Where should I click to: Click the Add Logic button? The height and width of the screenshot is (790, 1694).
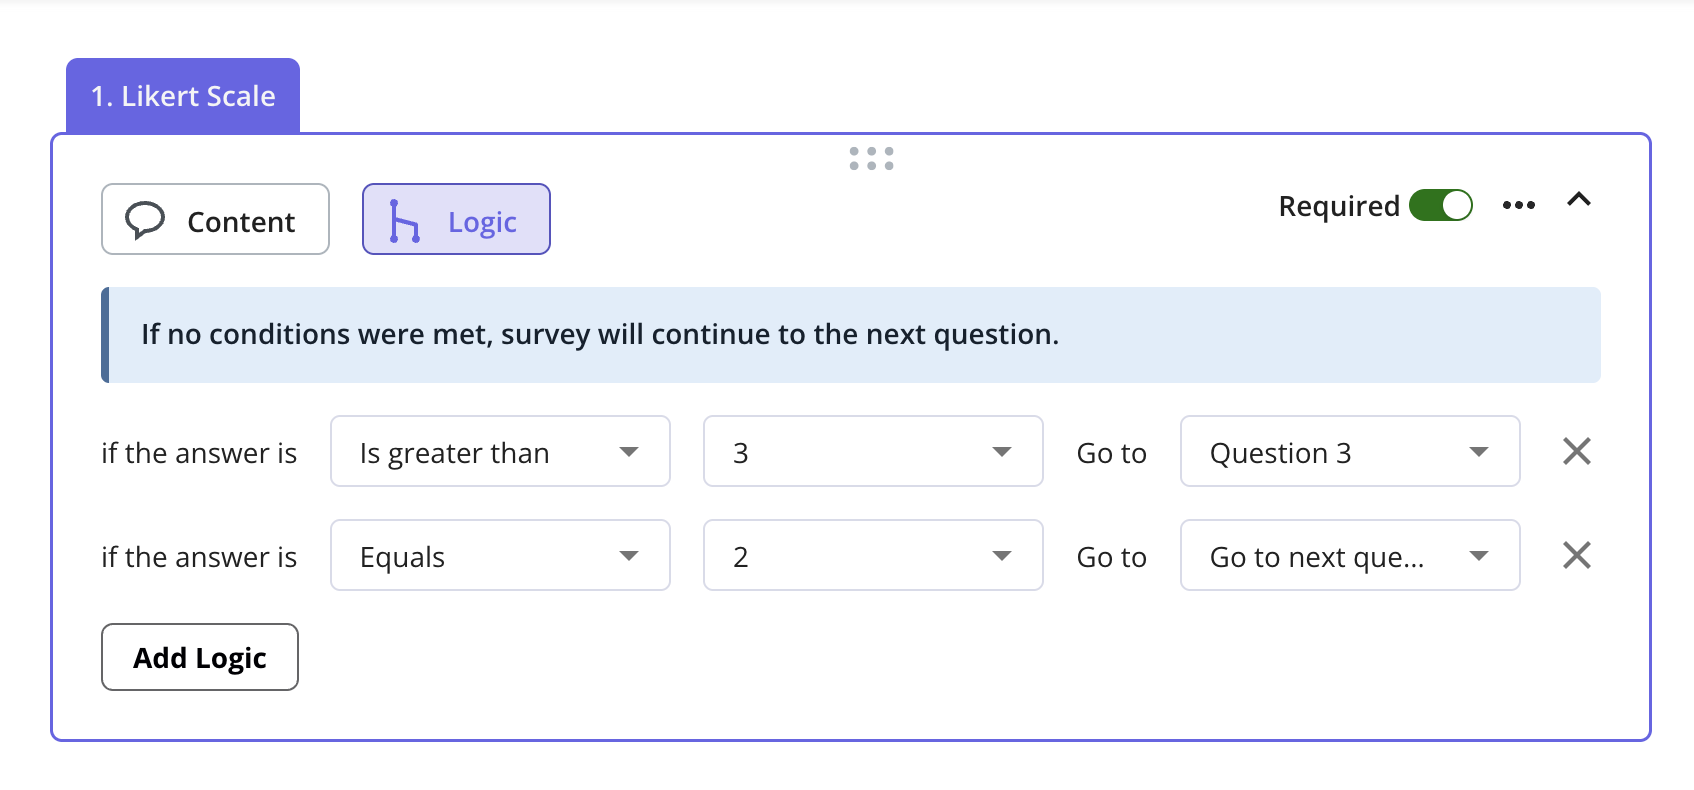(x=200, y=657)
